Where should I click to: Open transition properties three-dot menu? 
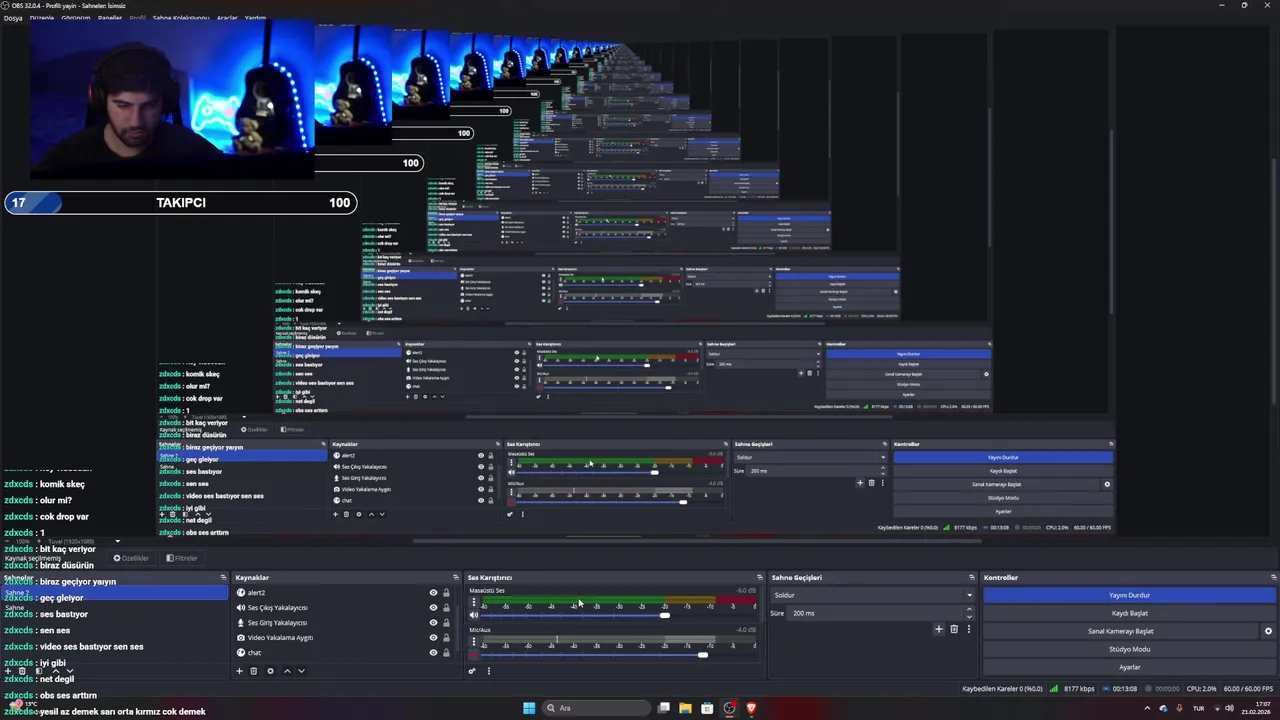pyautogui.click(x=968, y=629)
